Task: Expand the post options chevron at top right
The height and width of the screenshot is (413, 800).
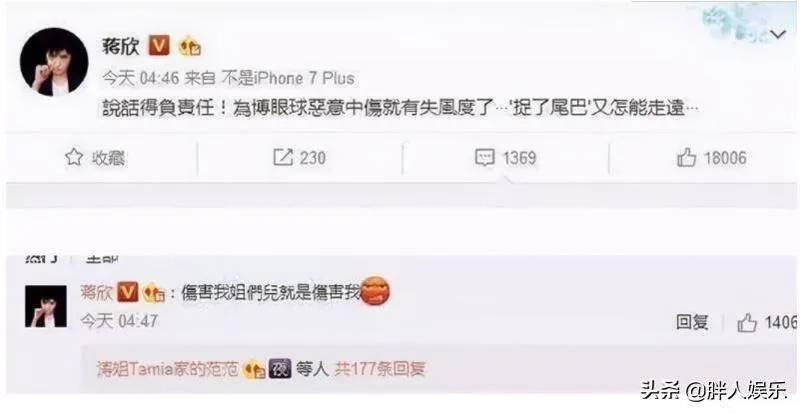Action: pos(778,35)
